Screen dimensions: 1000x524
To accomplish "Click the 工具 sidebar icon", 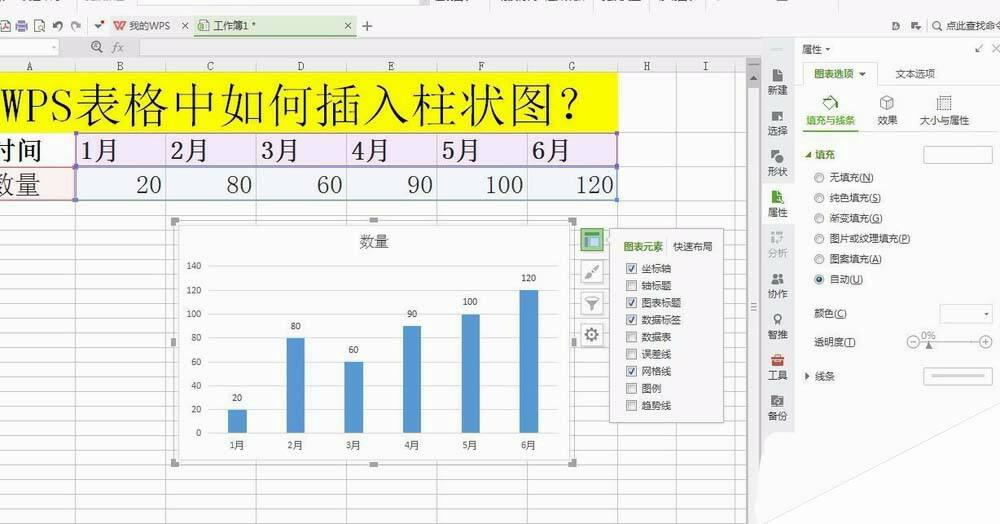I will pos(777,367).
